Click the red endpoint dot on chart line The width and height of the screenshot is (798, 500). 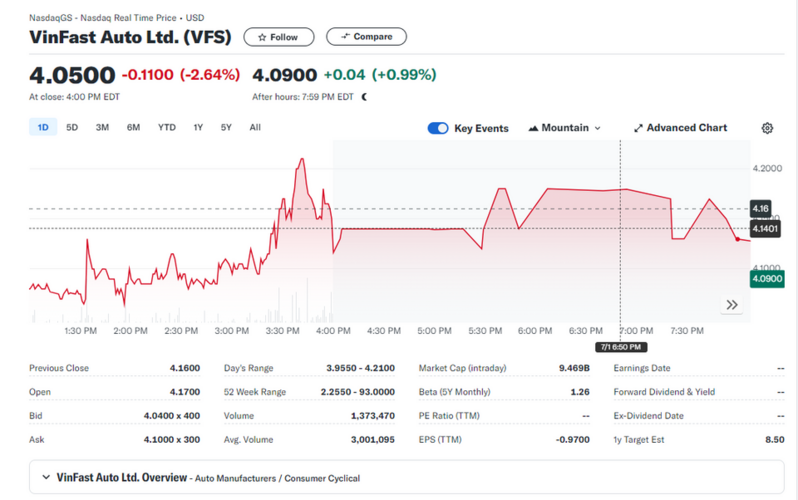737,239
